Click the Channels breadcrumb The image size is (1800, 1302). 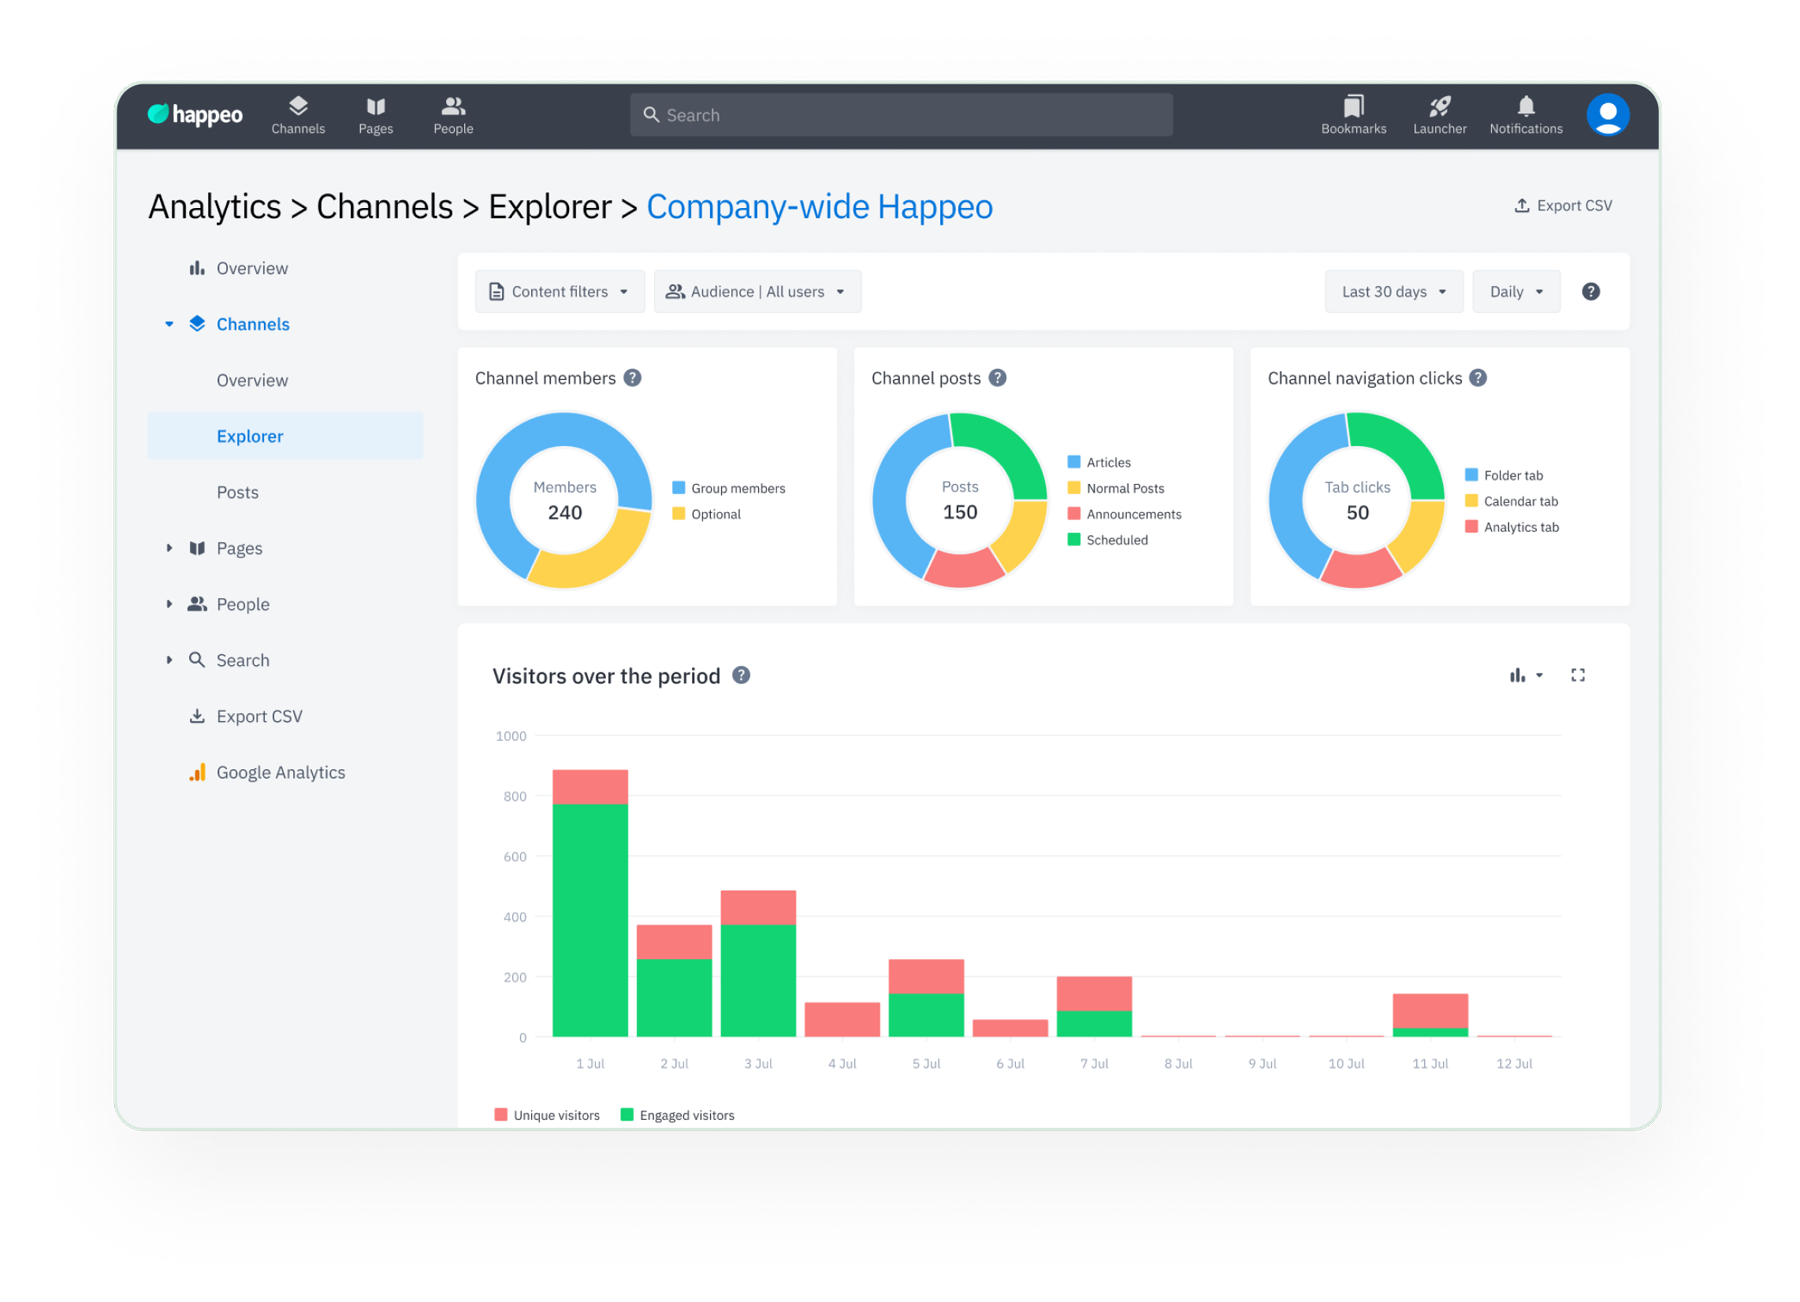click(385, 206)
